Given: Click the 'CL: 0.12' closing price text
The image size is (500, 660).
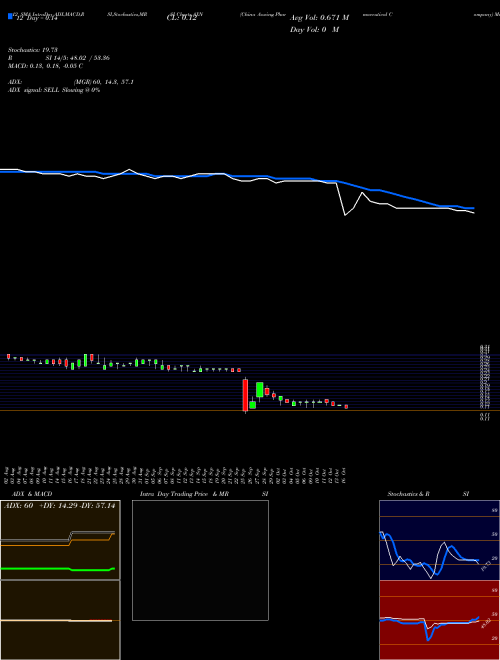Looking at the screenshot, I should click(181, 18).
